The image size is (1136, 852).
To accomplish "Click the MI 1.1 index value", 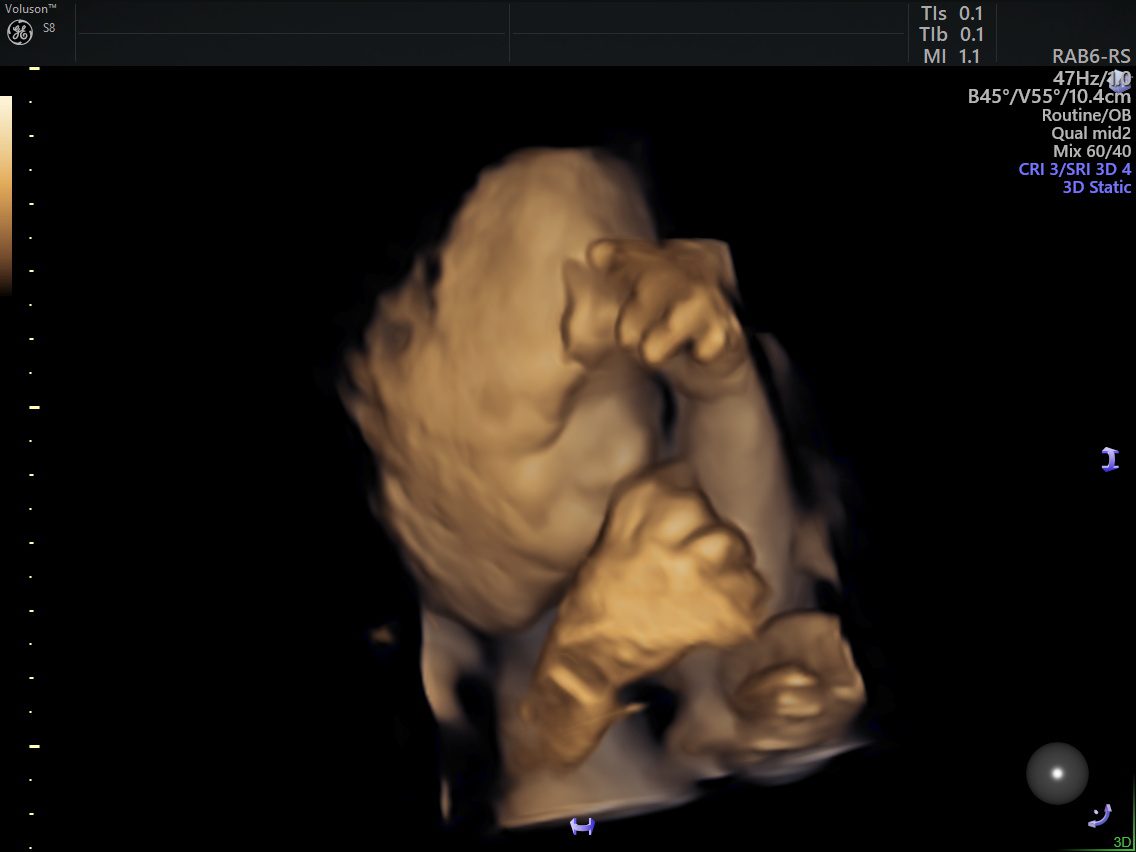I will 951,57.
